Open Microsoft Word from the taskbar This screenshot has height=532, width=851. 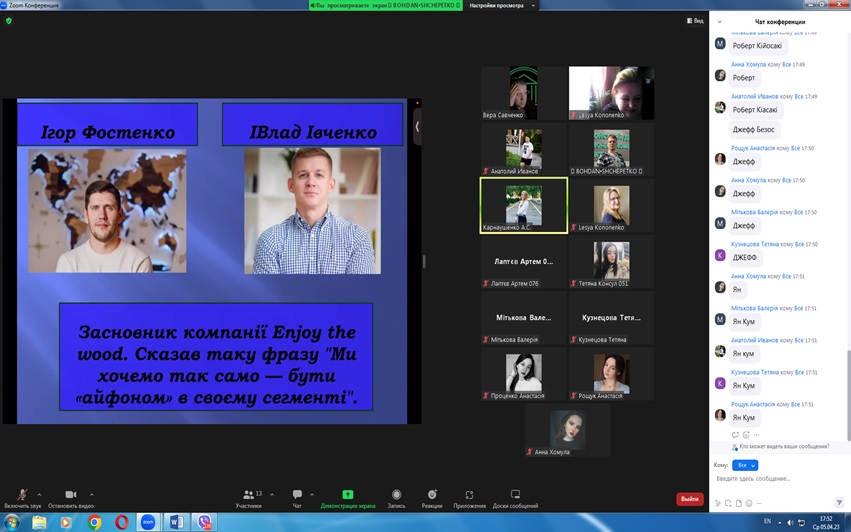[x=176, y=522]
